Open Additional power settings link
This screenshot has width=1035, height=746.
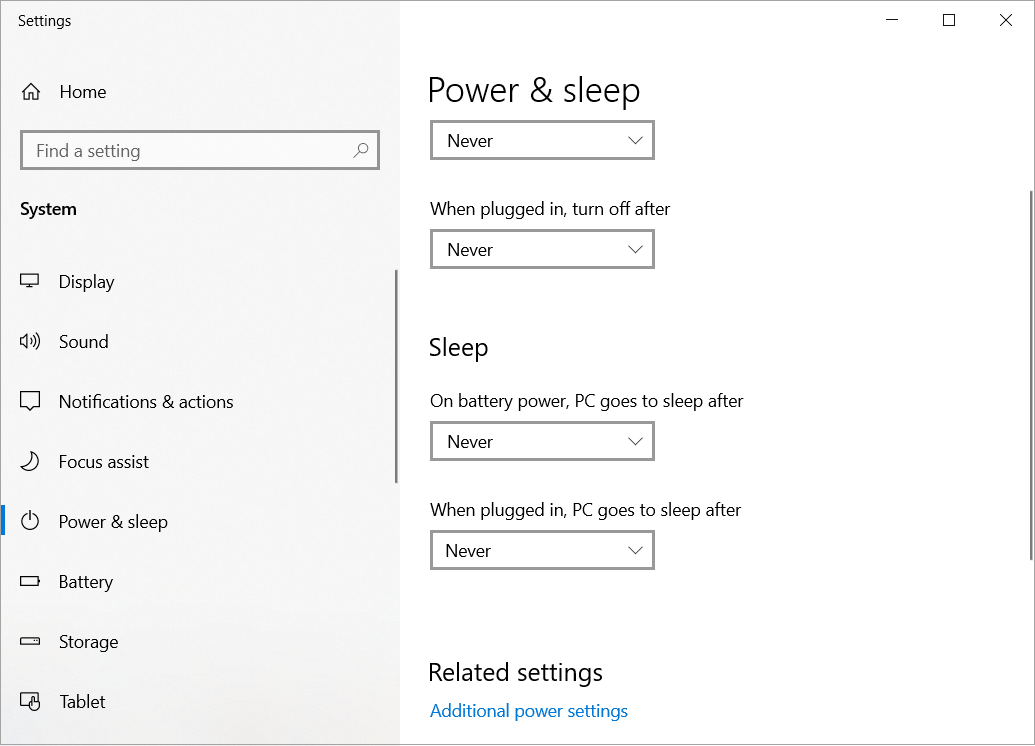pos(529,711)
